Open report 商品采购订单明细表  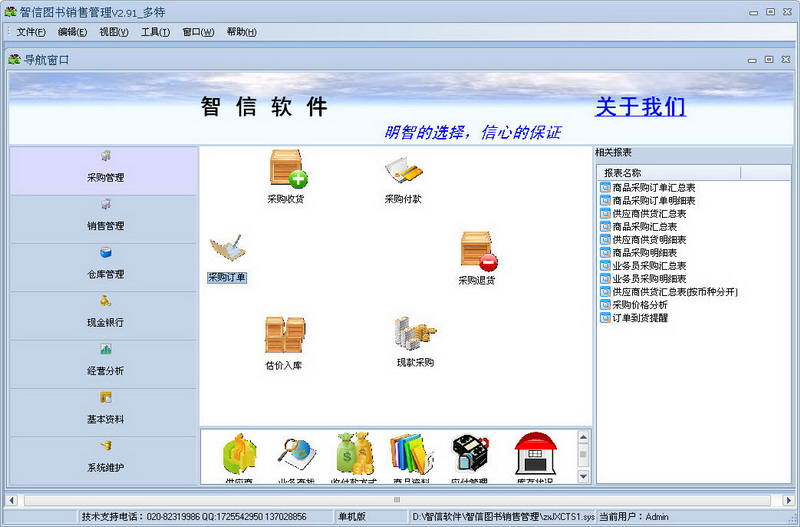648,200
